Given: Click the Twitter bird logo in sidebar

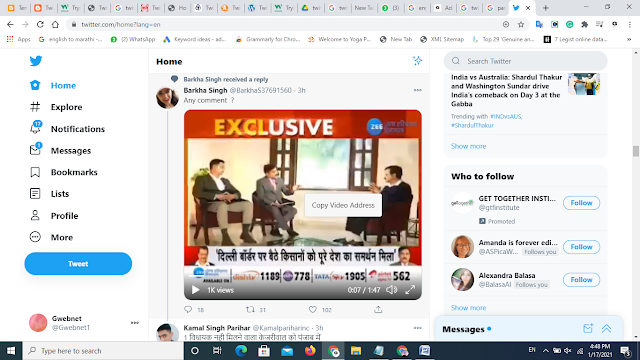Looking at the screenshot, I should coord(36,61).
